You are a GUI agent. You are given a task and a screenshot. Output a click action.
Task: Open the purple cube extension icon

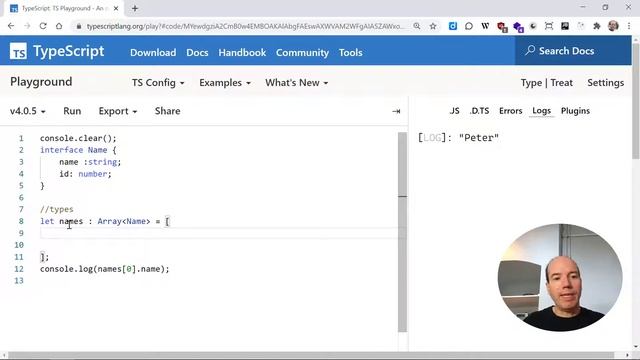pos(518,27)
